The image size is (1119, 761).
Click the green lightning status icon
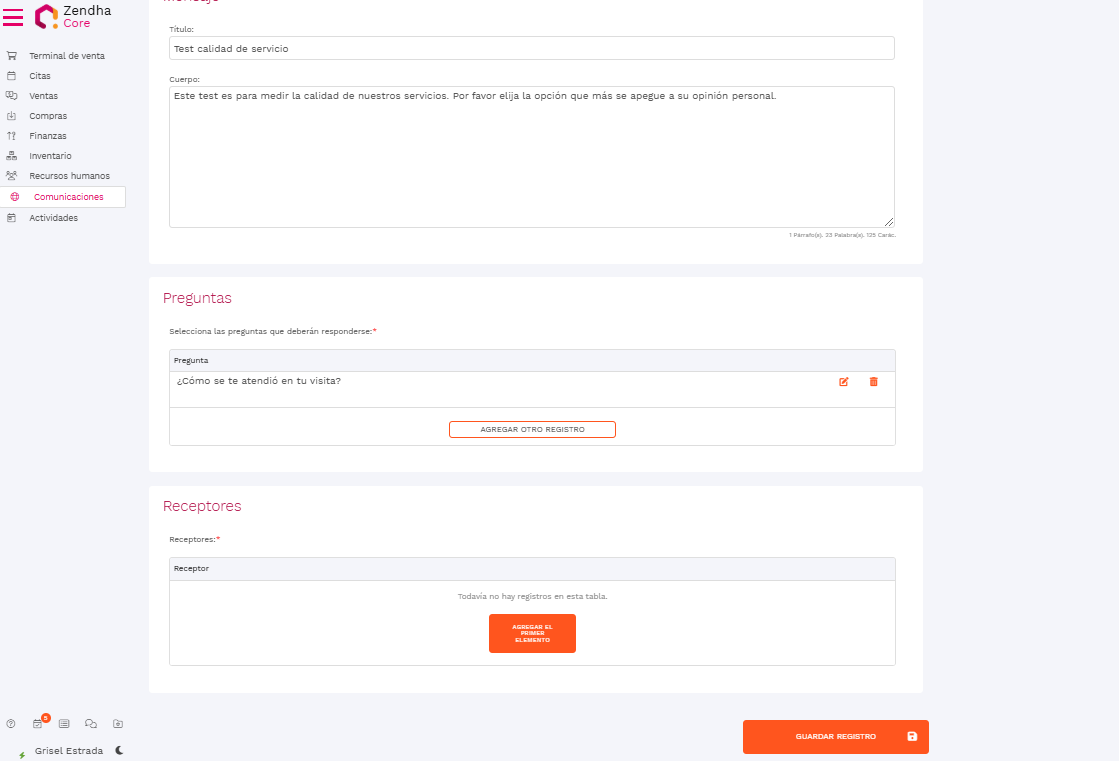pos(22,754)
